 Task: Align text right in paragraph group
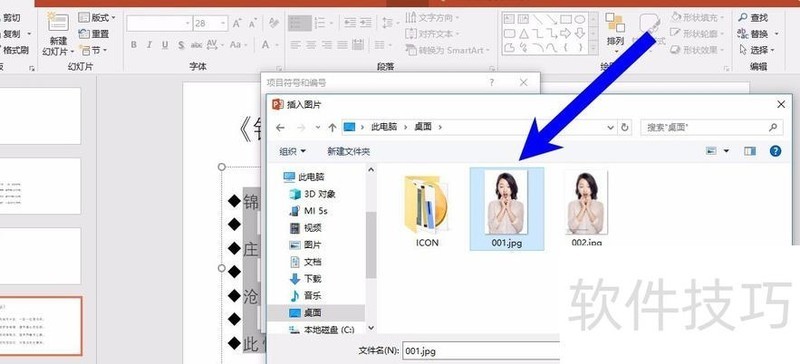click(327, 45)
